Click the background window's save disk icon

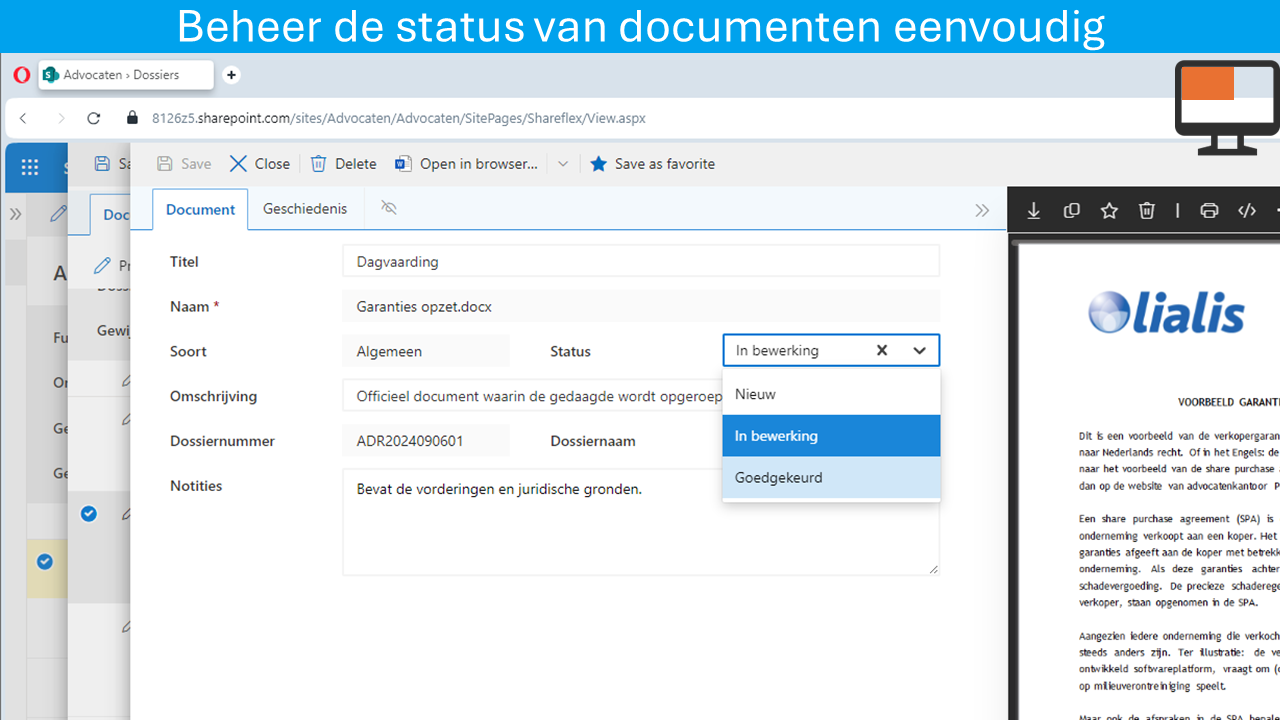pos(101,164)
